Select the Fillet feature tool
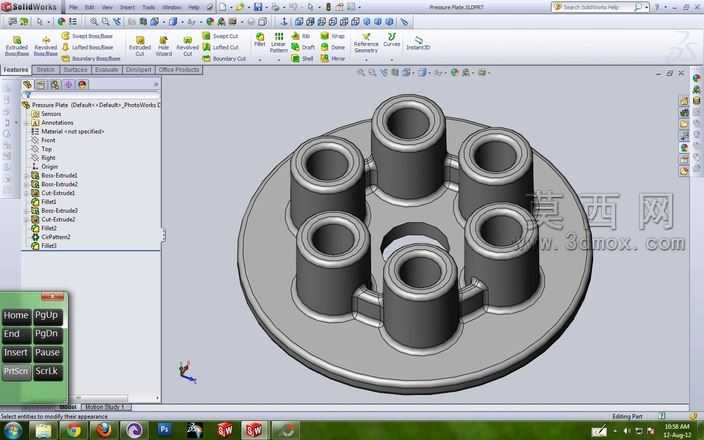This screenshot has width=704, height=440. (260, 40)
